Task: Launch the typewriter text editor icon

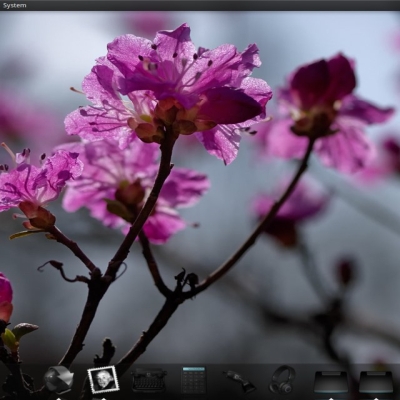Action: tap(149, 380)
